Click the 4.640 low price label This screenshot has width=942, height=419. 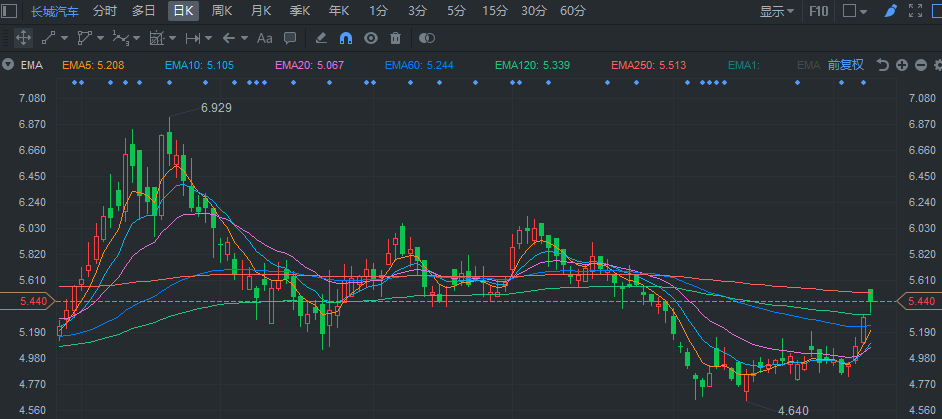pyautogui.click(x=793, y=411)
